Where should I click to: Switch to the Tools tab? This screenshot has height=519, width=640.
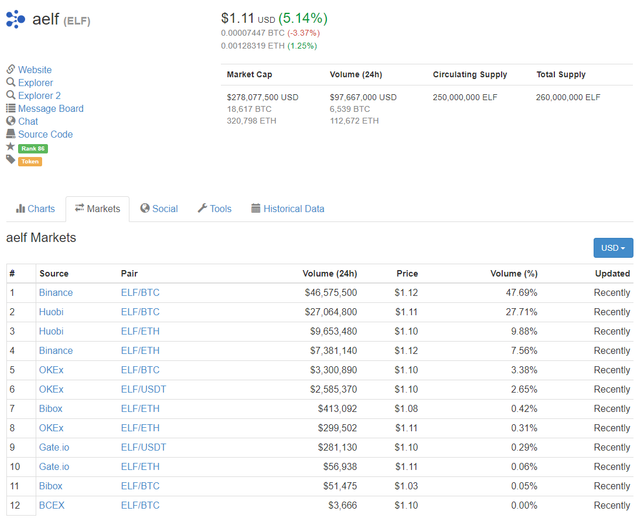(215, 208)
